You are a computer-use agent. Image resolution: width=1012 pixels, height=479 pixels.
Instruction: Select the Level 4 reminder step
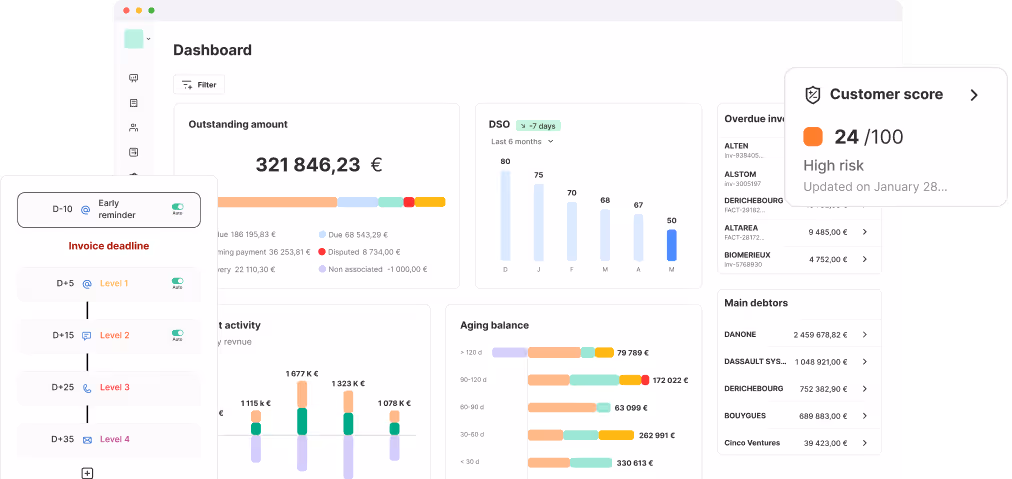(x=108, y=440)
